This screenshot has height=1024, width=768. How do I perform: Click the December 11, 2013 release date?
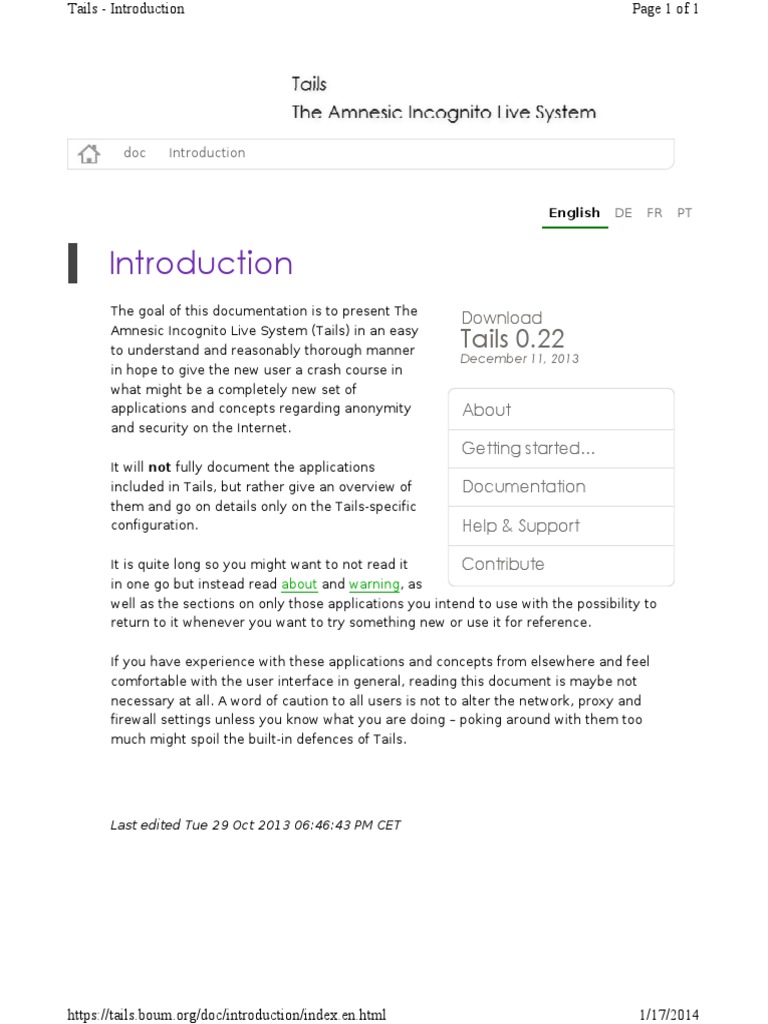(519, 359)
